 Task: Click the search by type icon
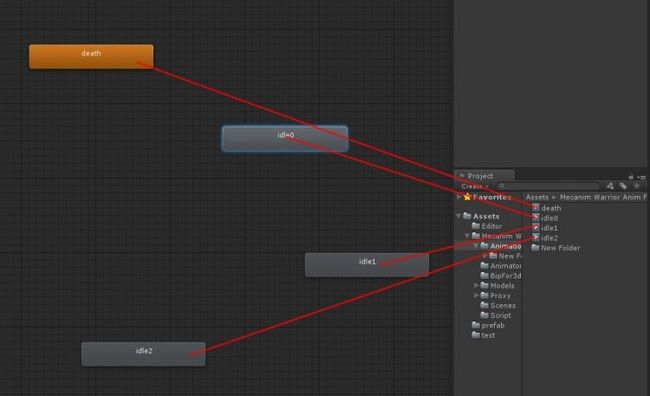(610, 186)
